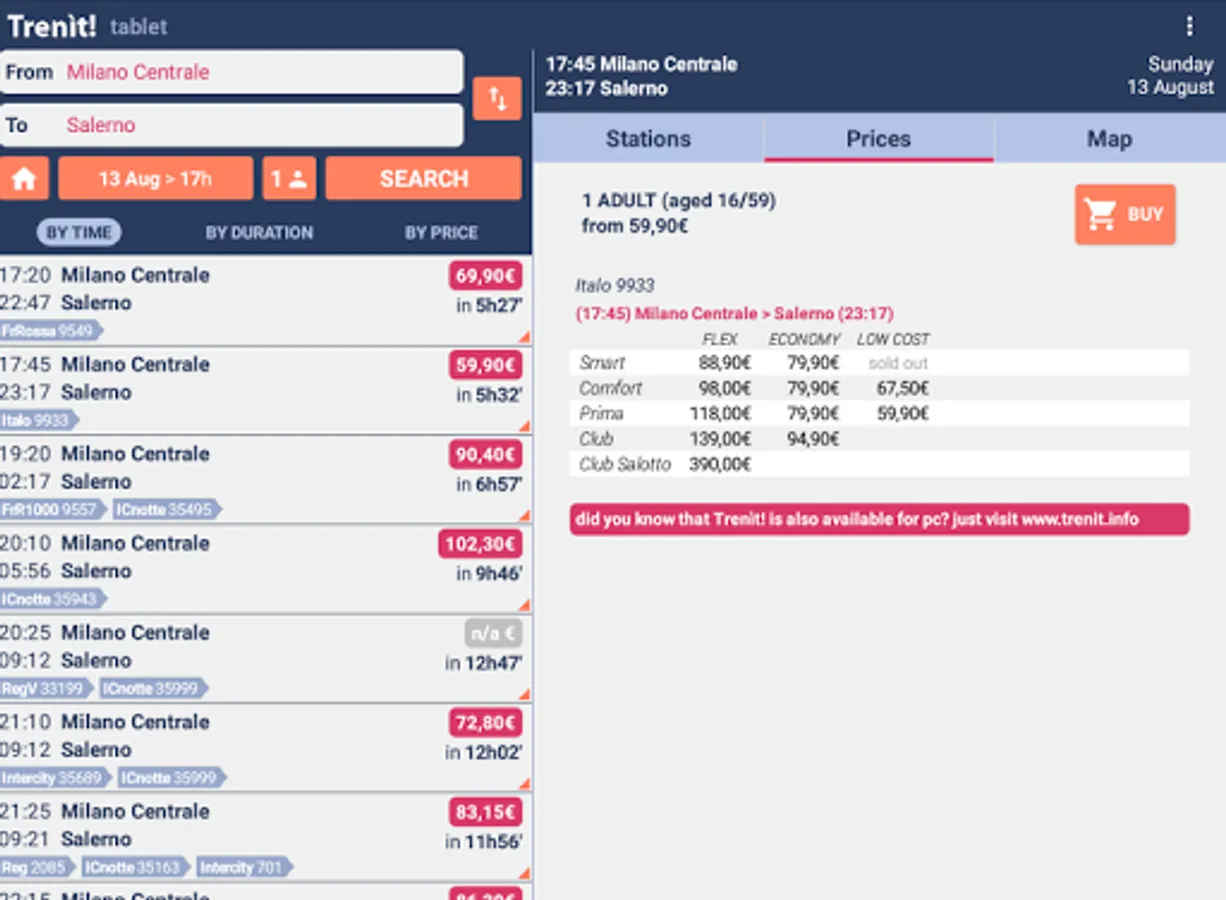Click the Italo 9933 heading in prices
This screenshot has width=1226, height=900.
pos(615,286)
